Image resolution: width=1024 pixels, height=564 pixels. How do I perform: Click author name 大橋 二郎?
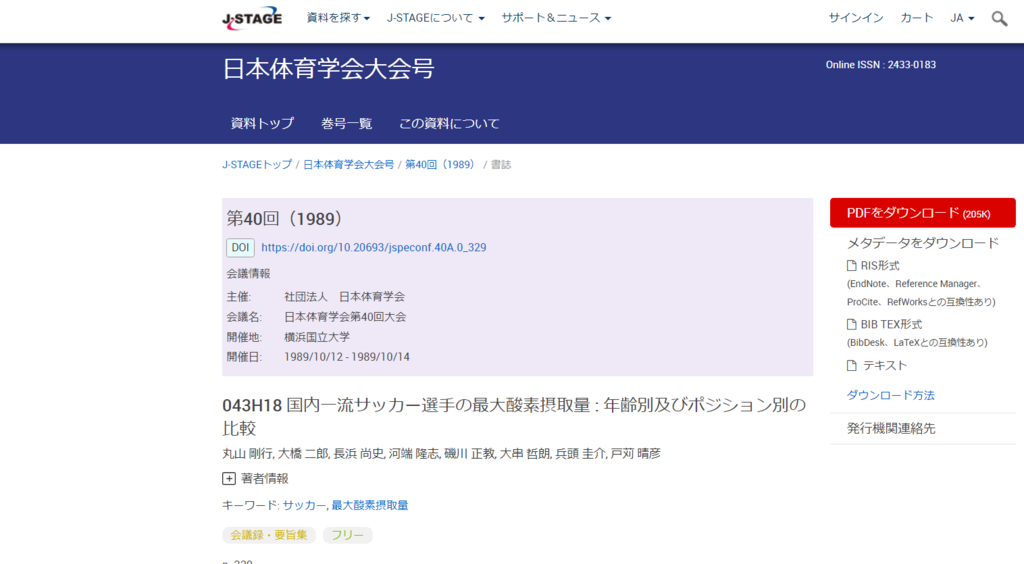point(303,453)
